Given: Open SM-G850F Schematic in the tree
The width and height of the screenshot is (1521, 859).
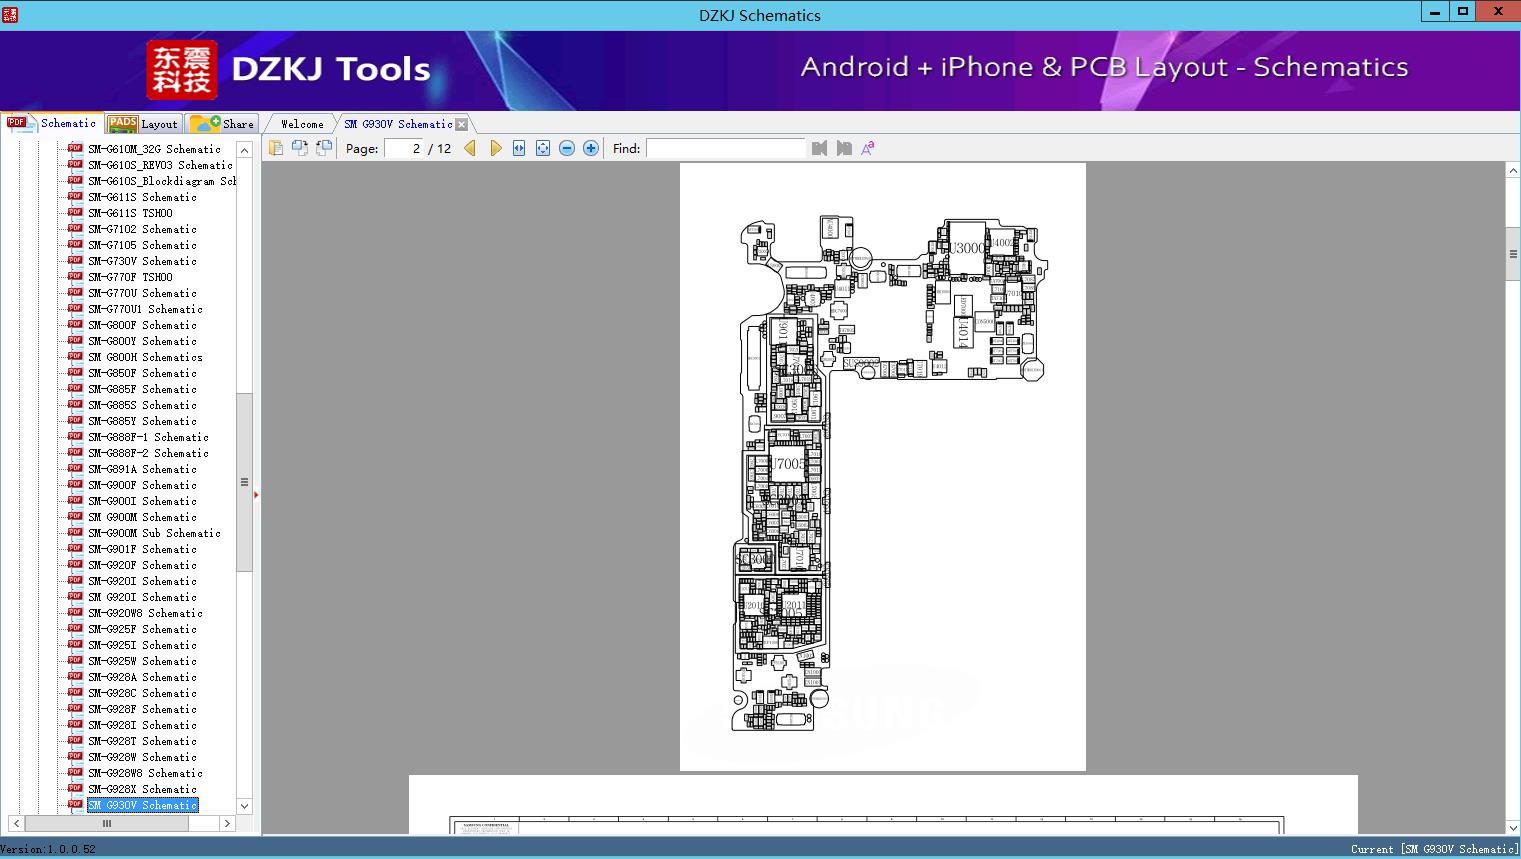Looking at the screenshot, I should [142, 373].
